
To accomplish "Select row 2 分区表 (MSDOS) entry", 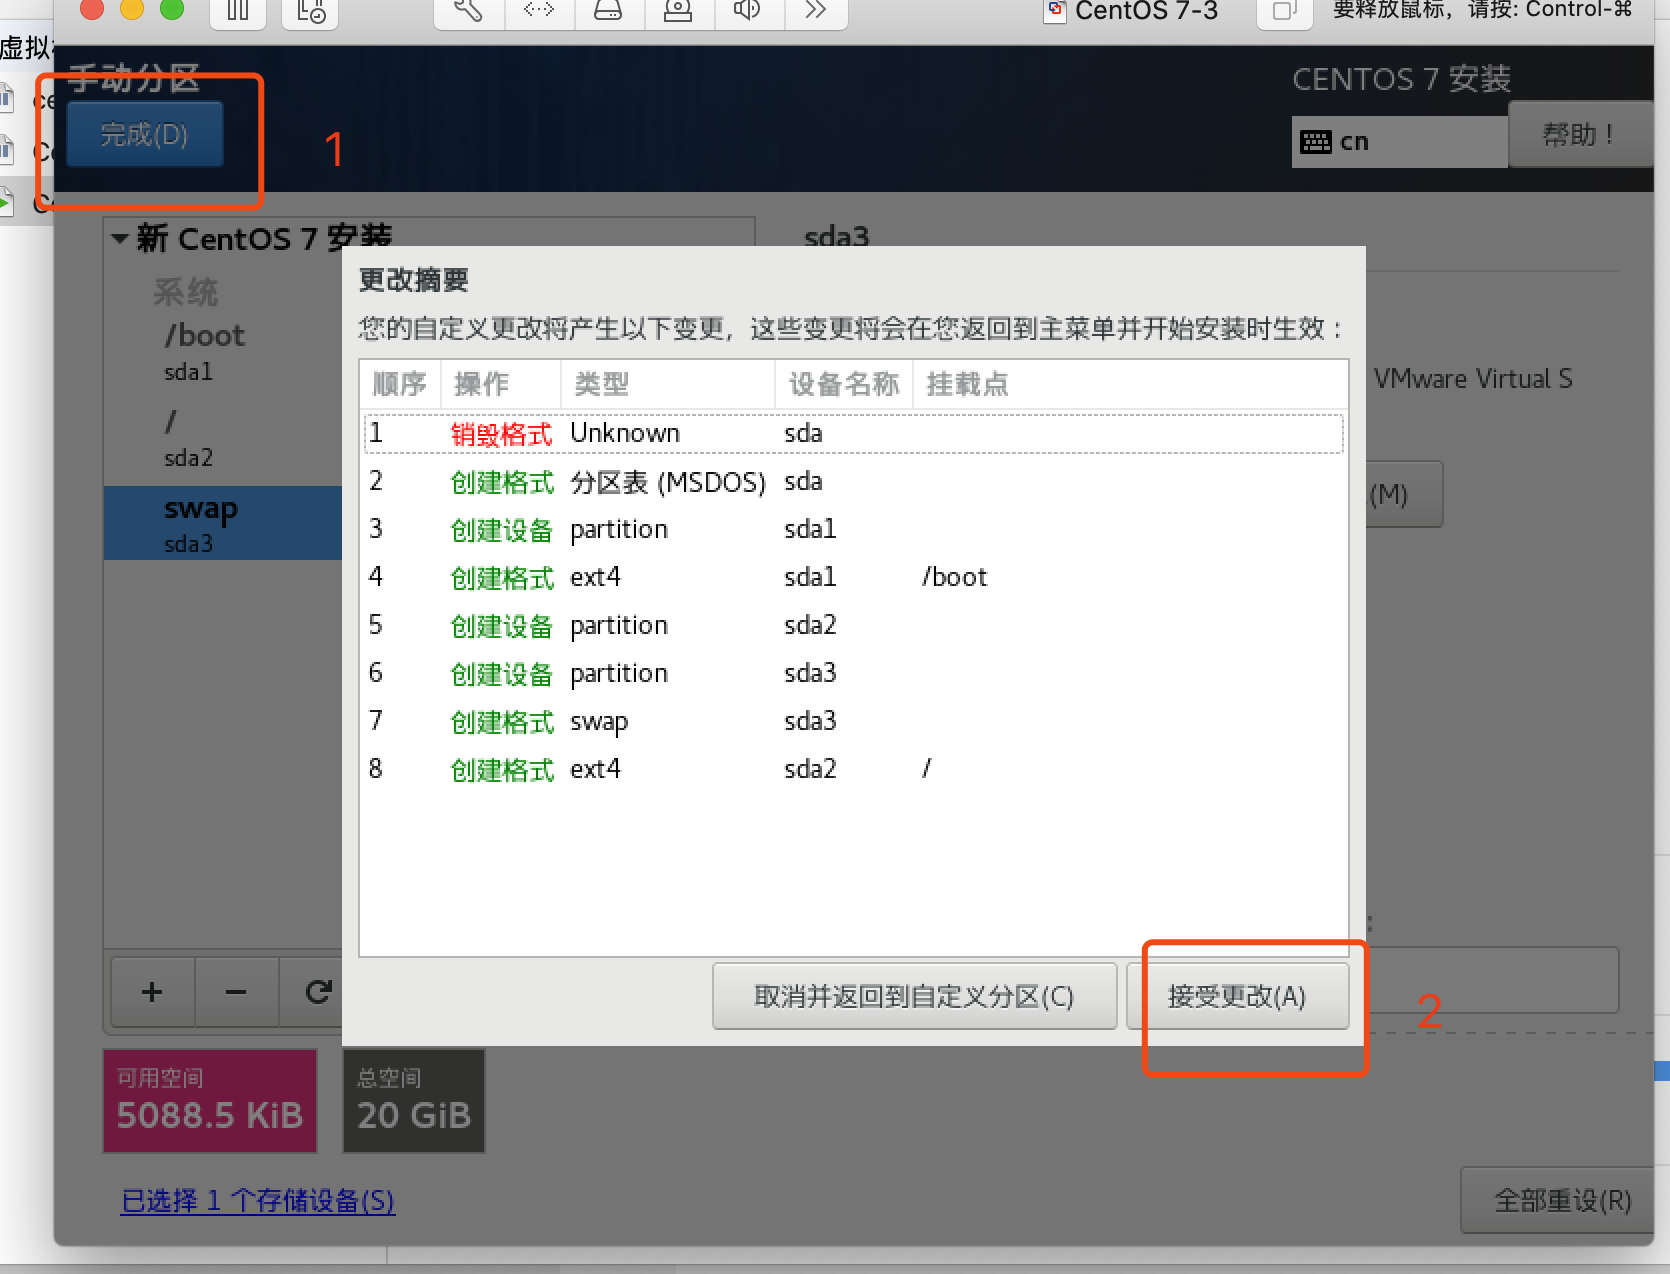I will click(x=853, y=482).
